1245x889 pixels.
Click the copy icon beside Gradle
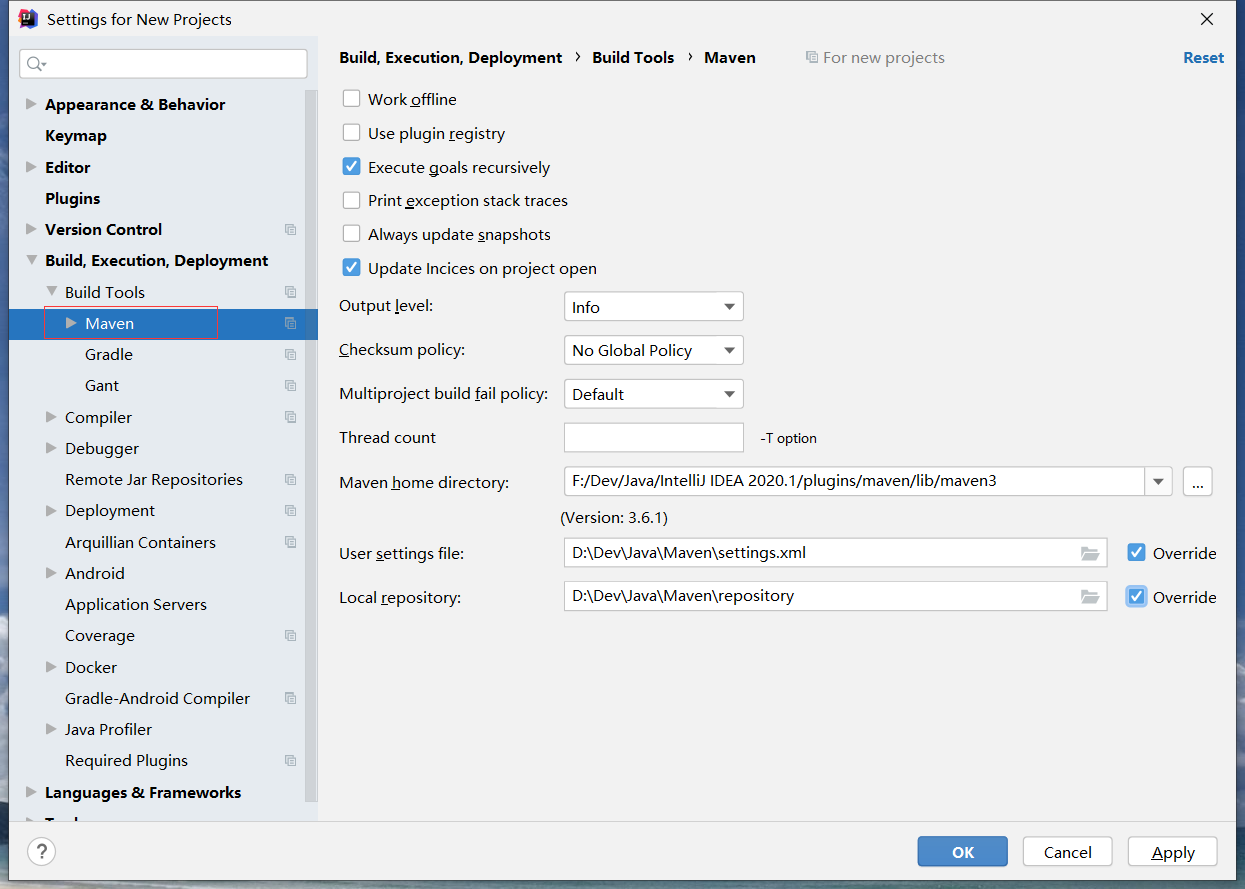290,355
